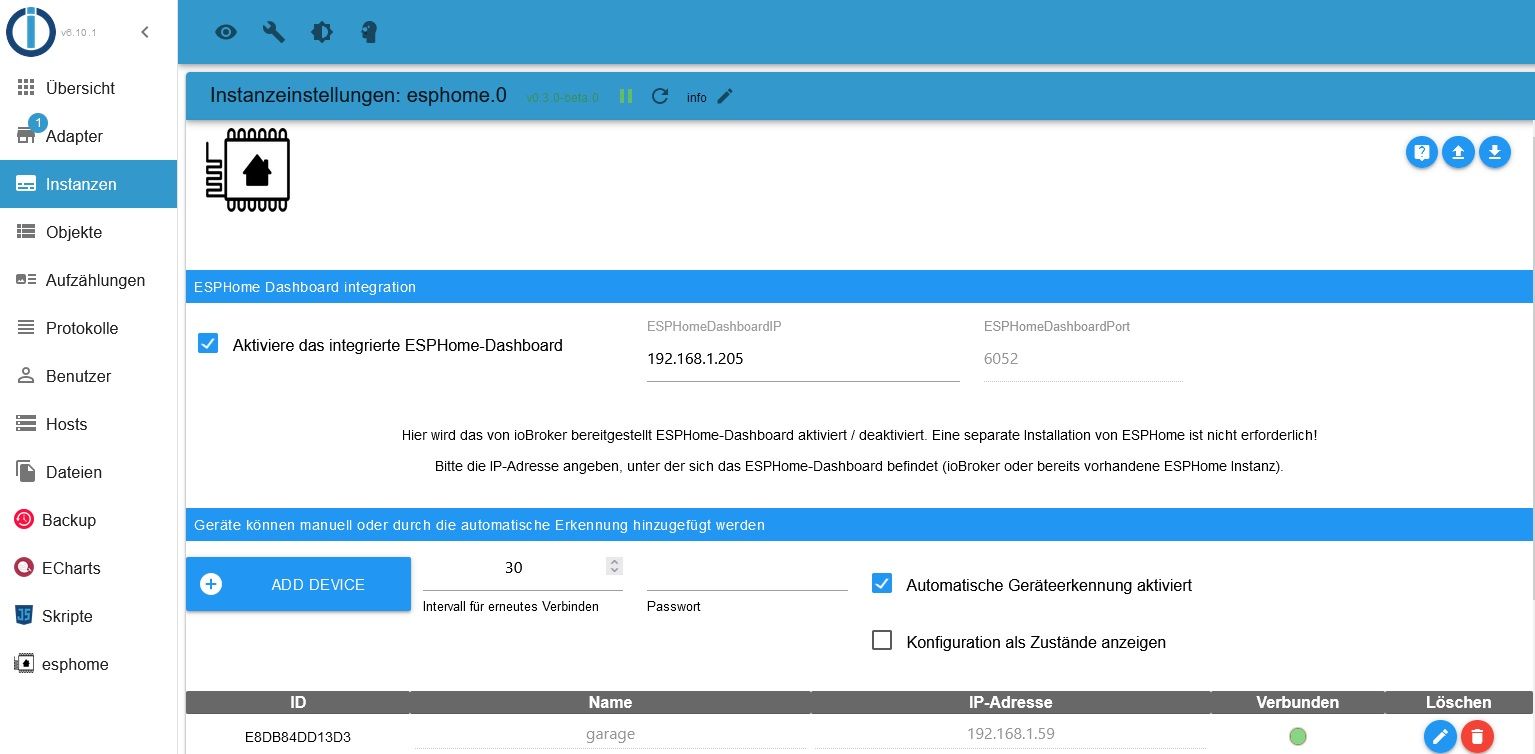
Task: Open the Dateien file browser
Action: tap(88, 472)
